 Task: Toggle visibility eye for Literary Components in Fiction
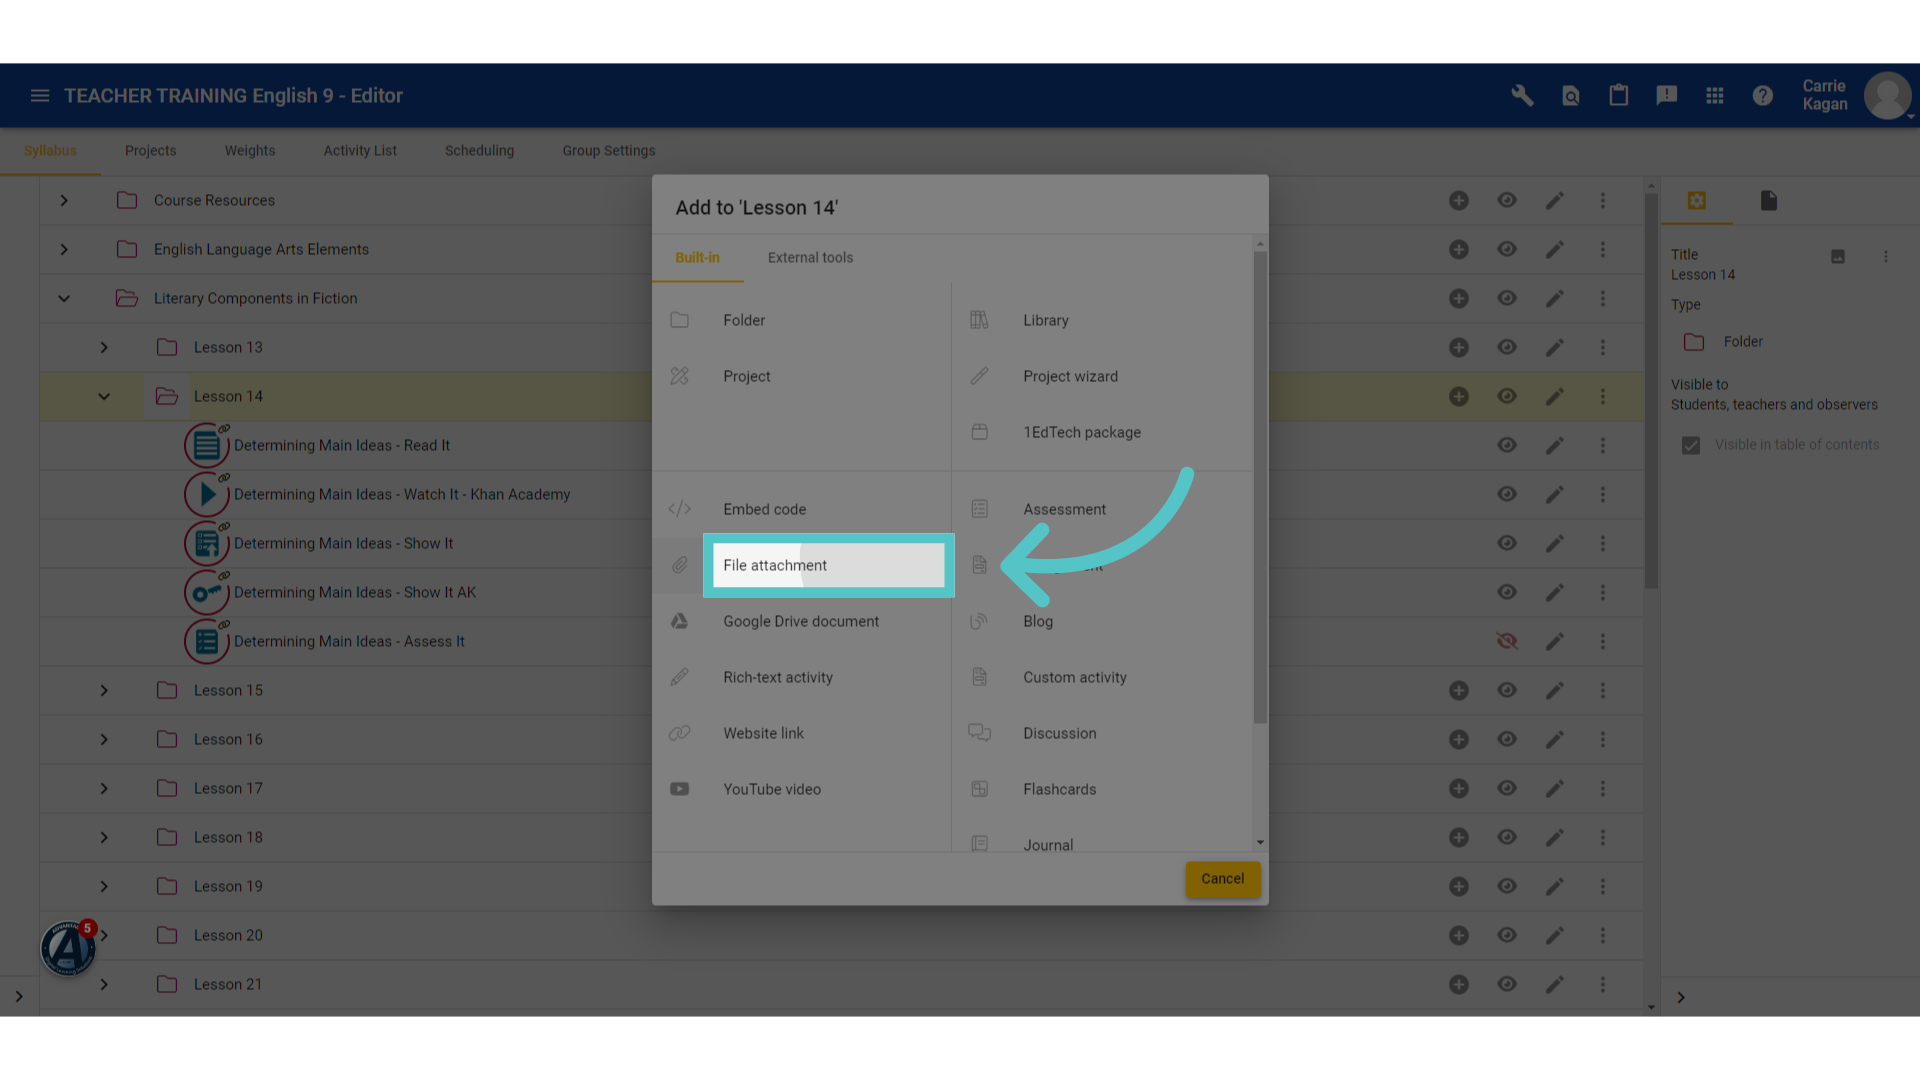tap(1507, 299)
